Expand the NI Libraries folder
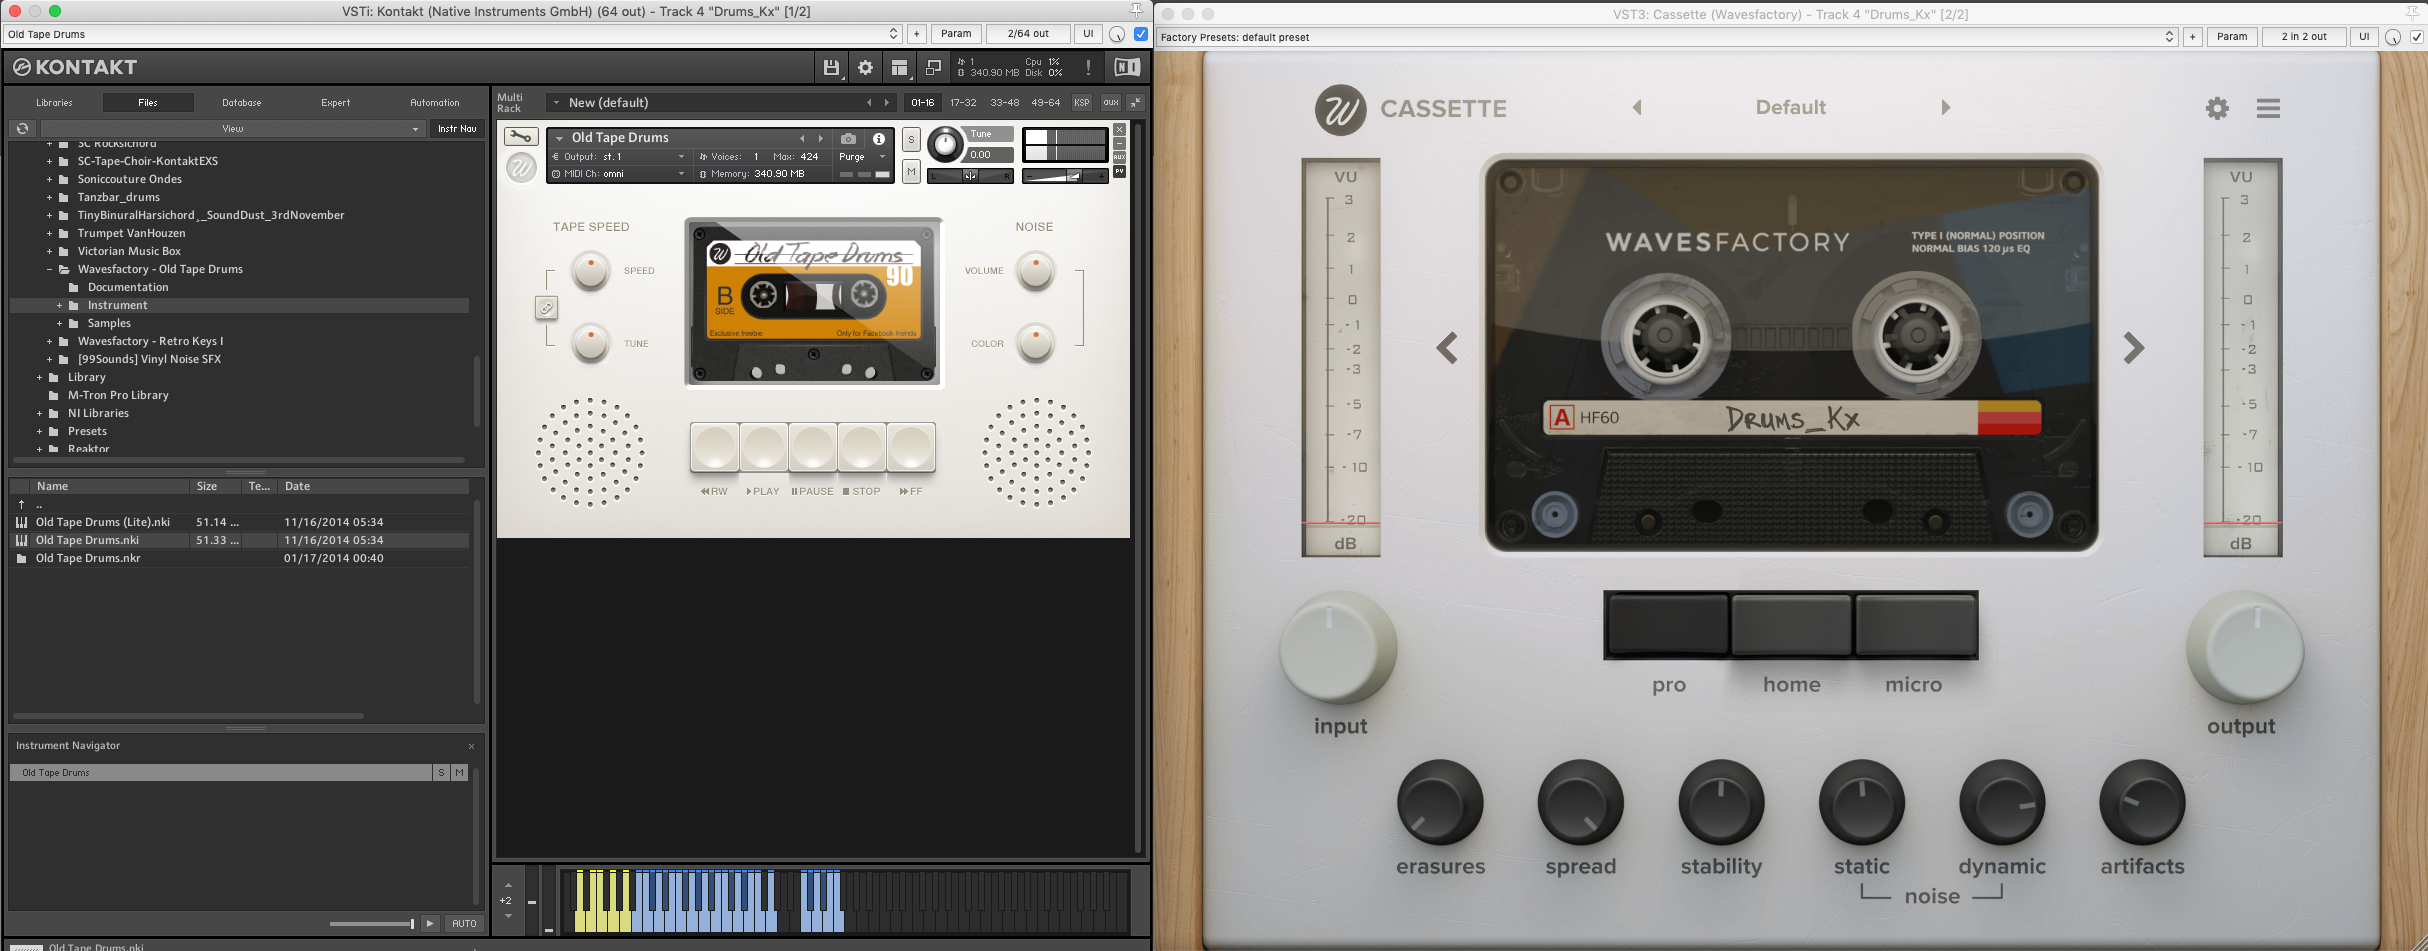 (40, 412)
